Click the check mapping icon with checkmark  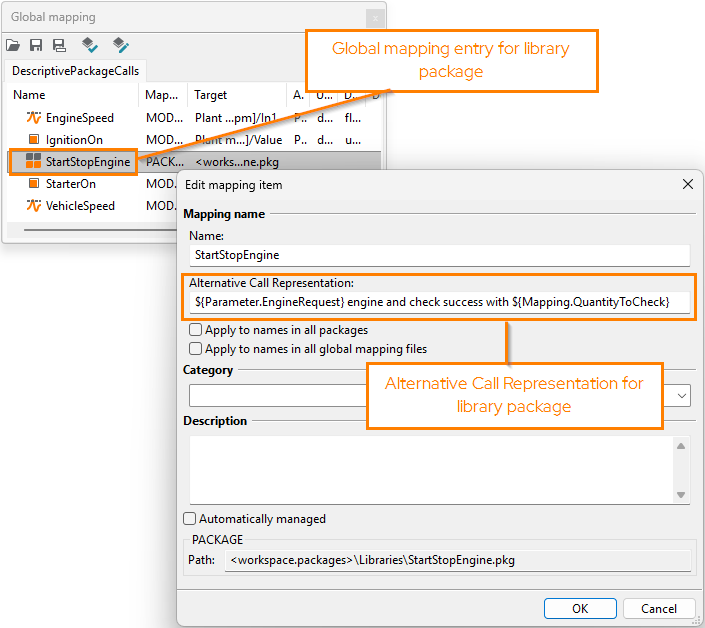90,45
